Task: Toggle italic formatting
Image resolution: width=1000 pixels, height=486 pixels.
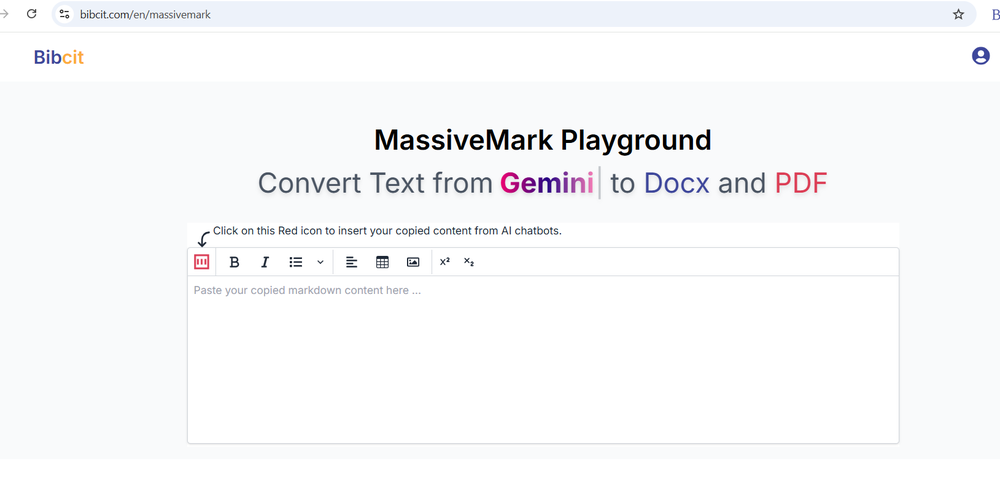Action: coord(265,262)
